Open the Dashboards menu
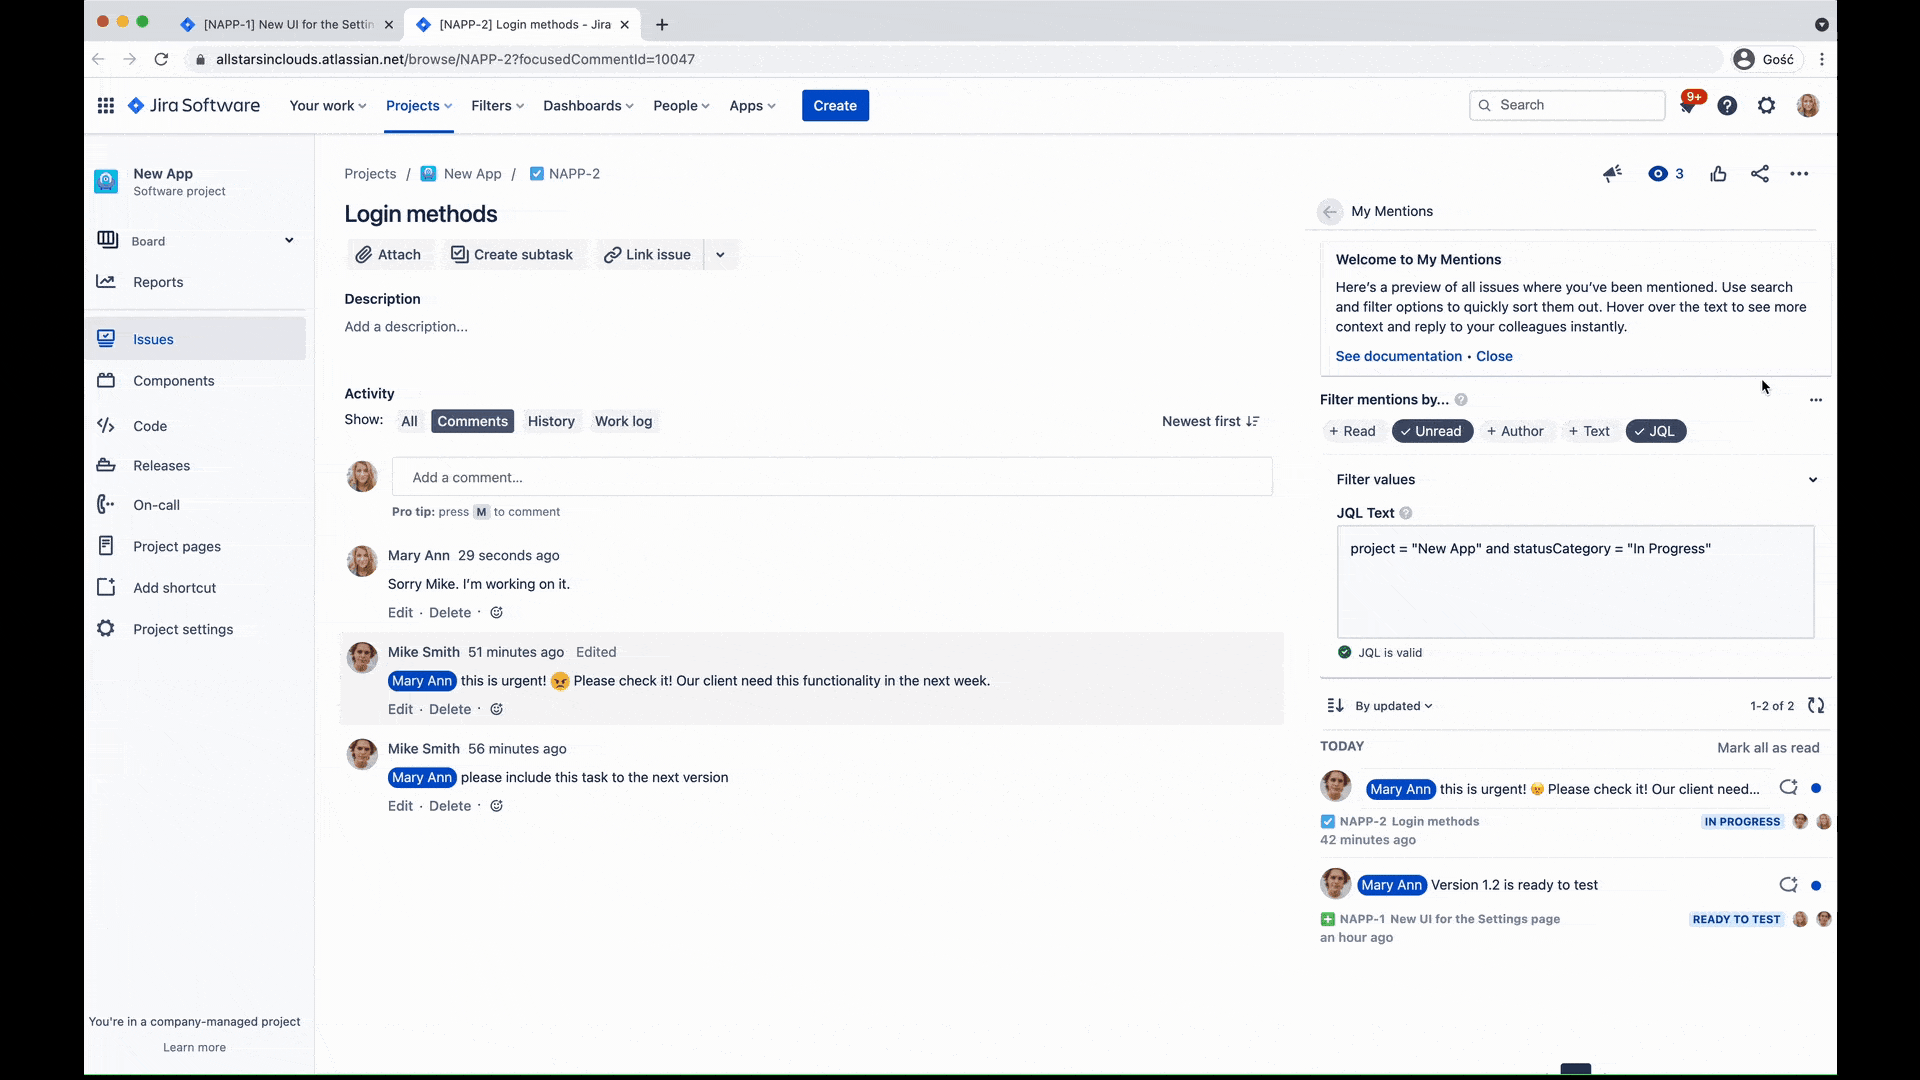This screenshot has width=1920, height=1080. (588, 105)
